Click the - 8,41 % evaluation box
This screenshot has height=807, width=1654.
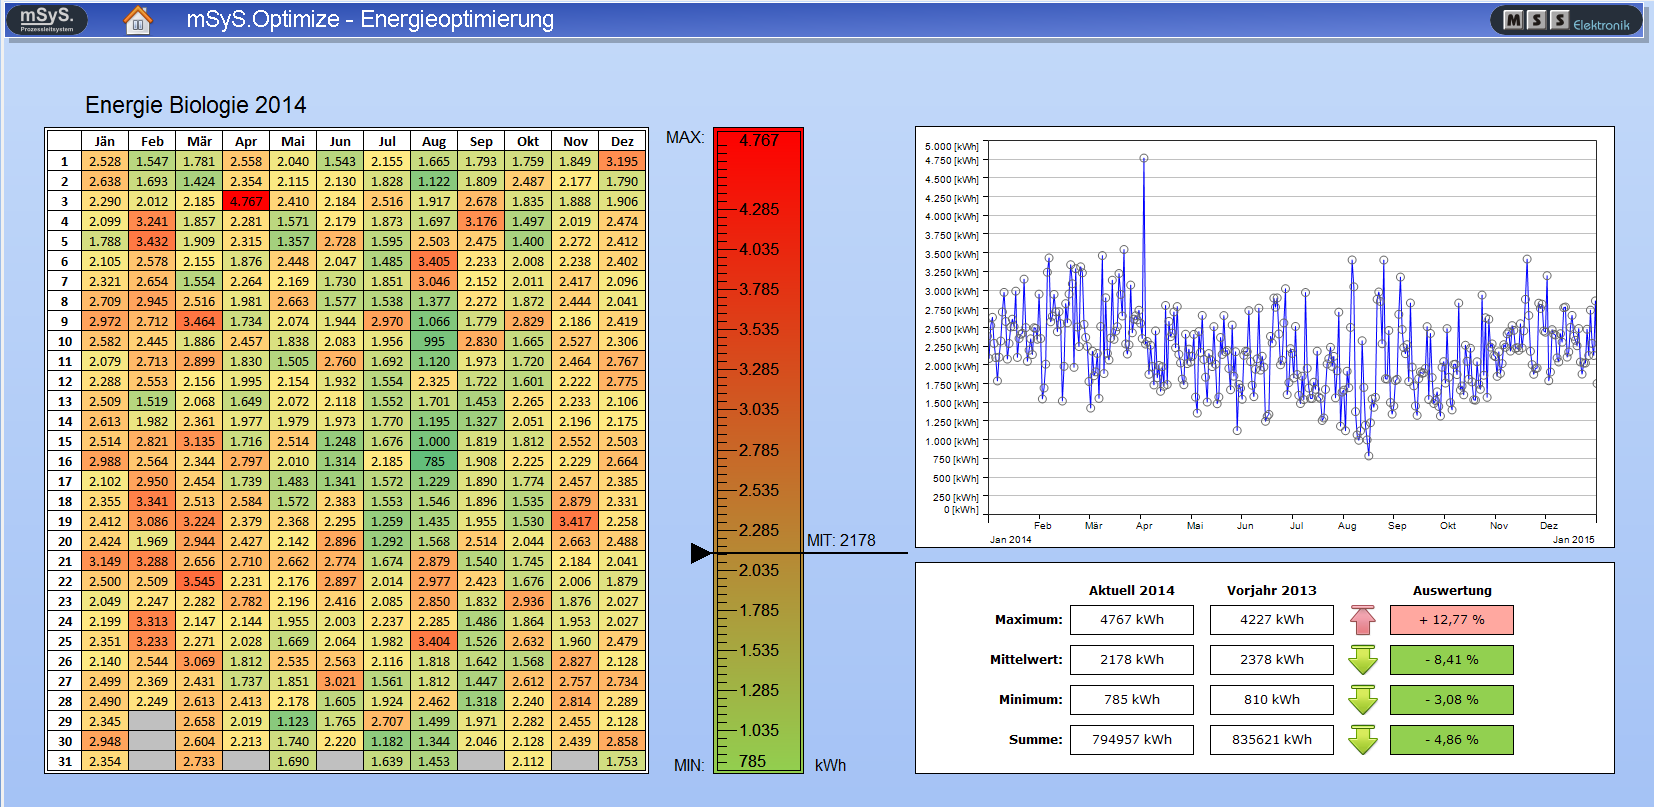point(1451,660)
